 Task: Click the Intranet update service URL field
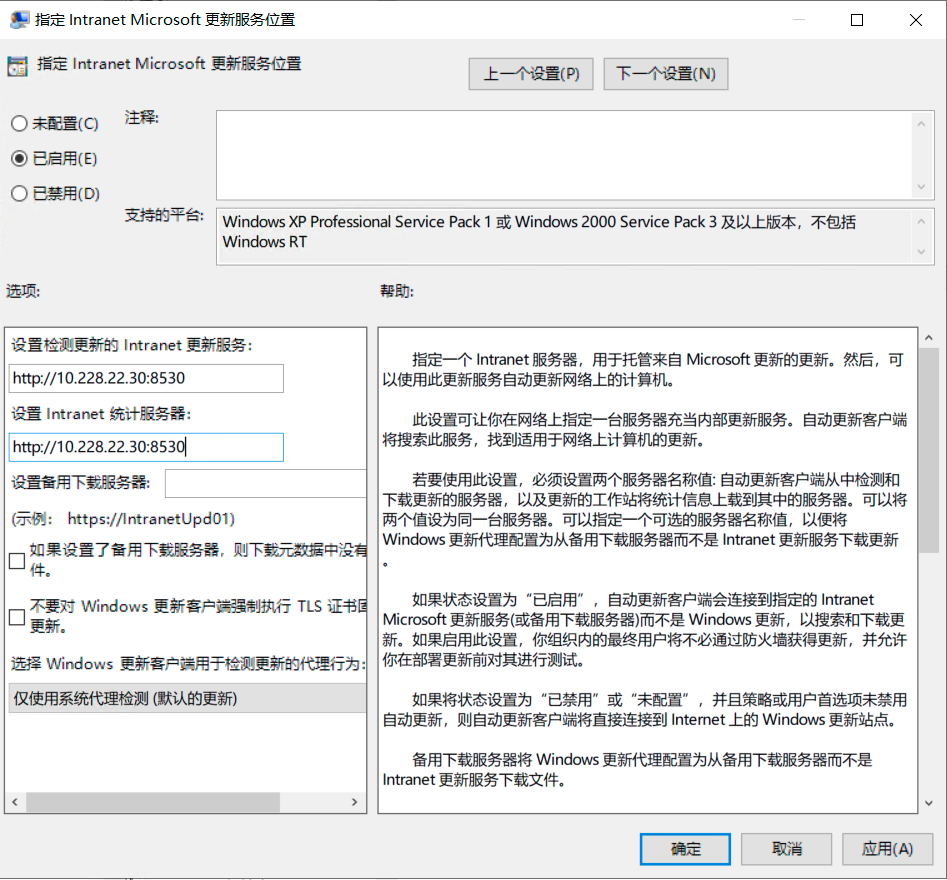146,379
